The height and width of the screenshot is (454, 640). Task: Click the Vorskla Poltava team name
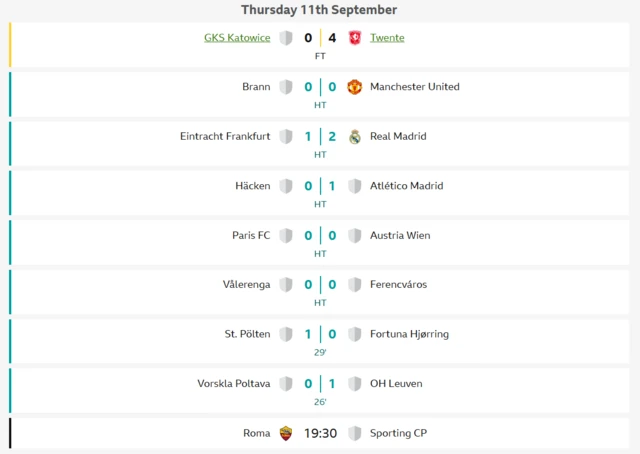click(235, 384)
